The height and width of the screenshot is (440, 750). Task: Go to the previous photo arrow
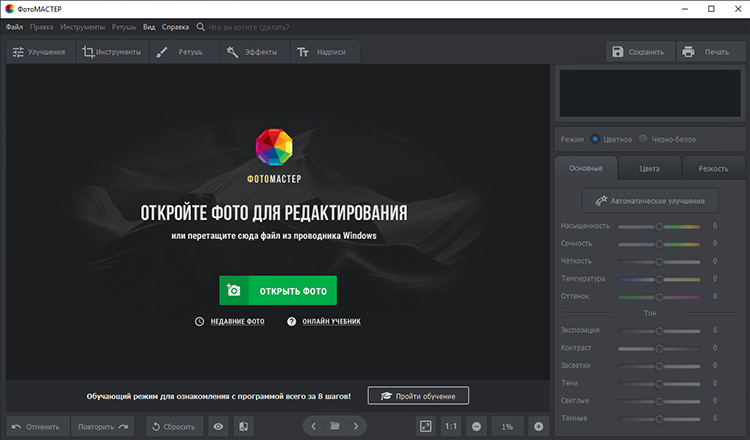(x=314, y=426)
